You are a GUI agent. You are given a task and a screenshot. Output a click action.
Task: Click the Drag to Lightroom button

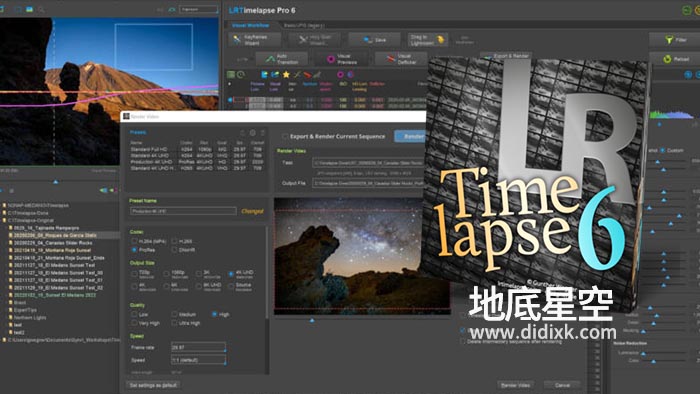[x=427, y=40]
